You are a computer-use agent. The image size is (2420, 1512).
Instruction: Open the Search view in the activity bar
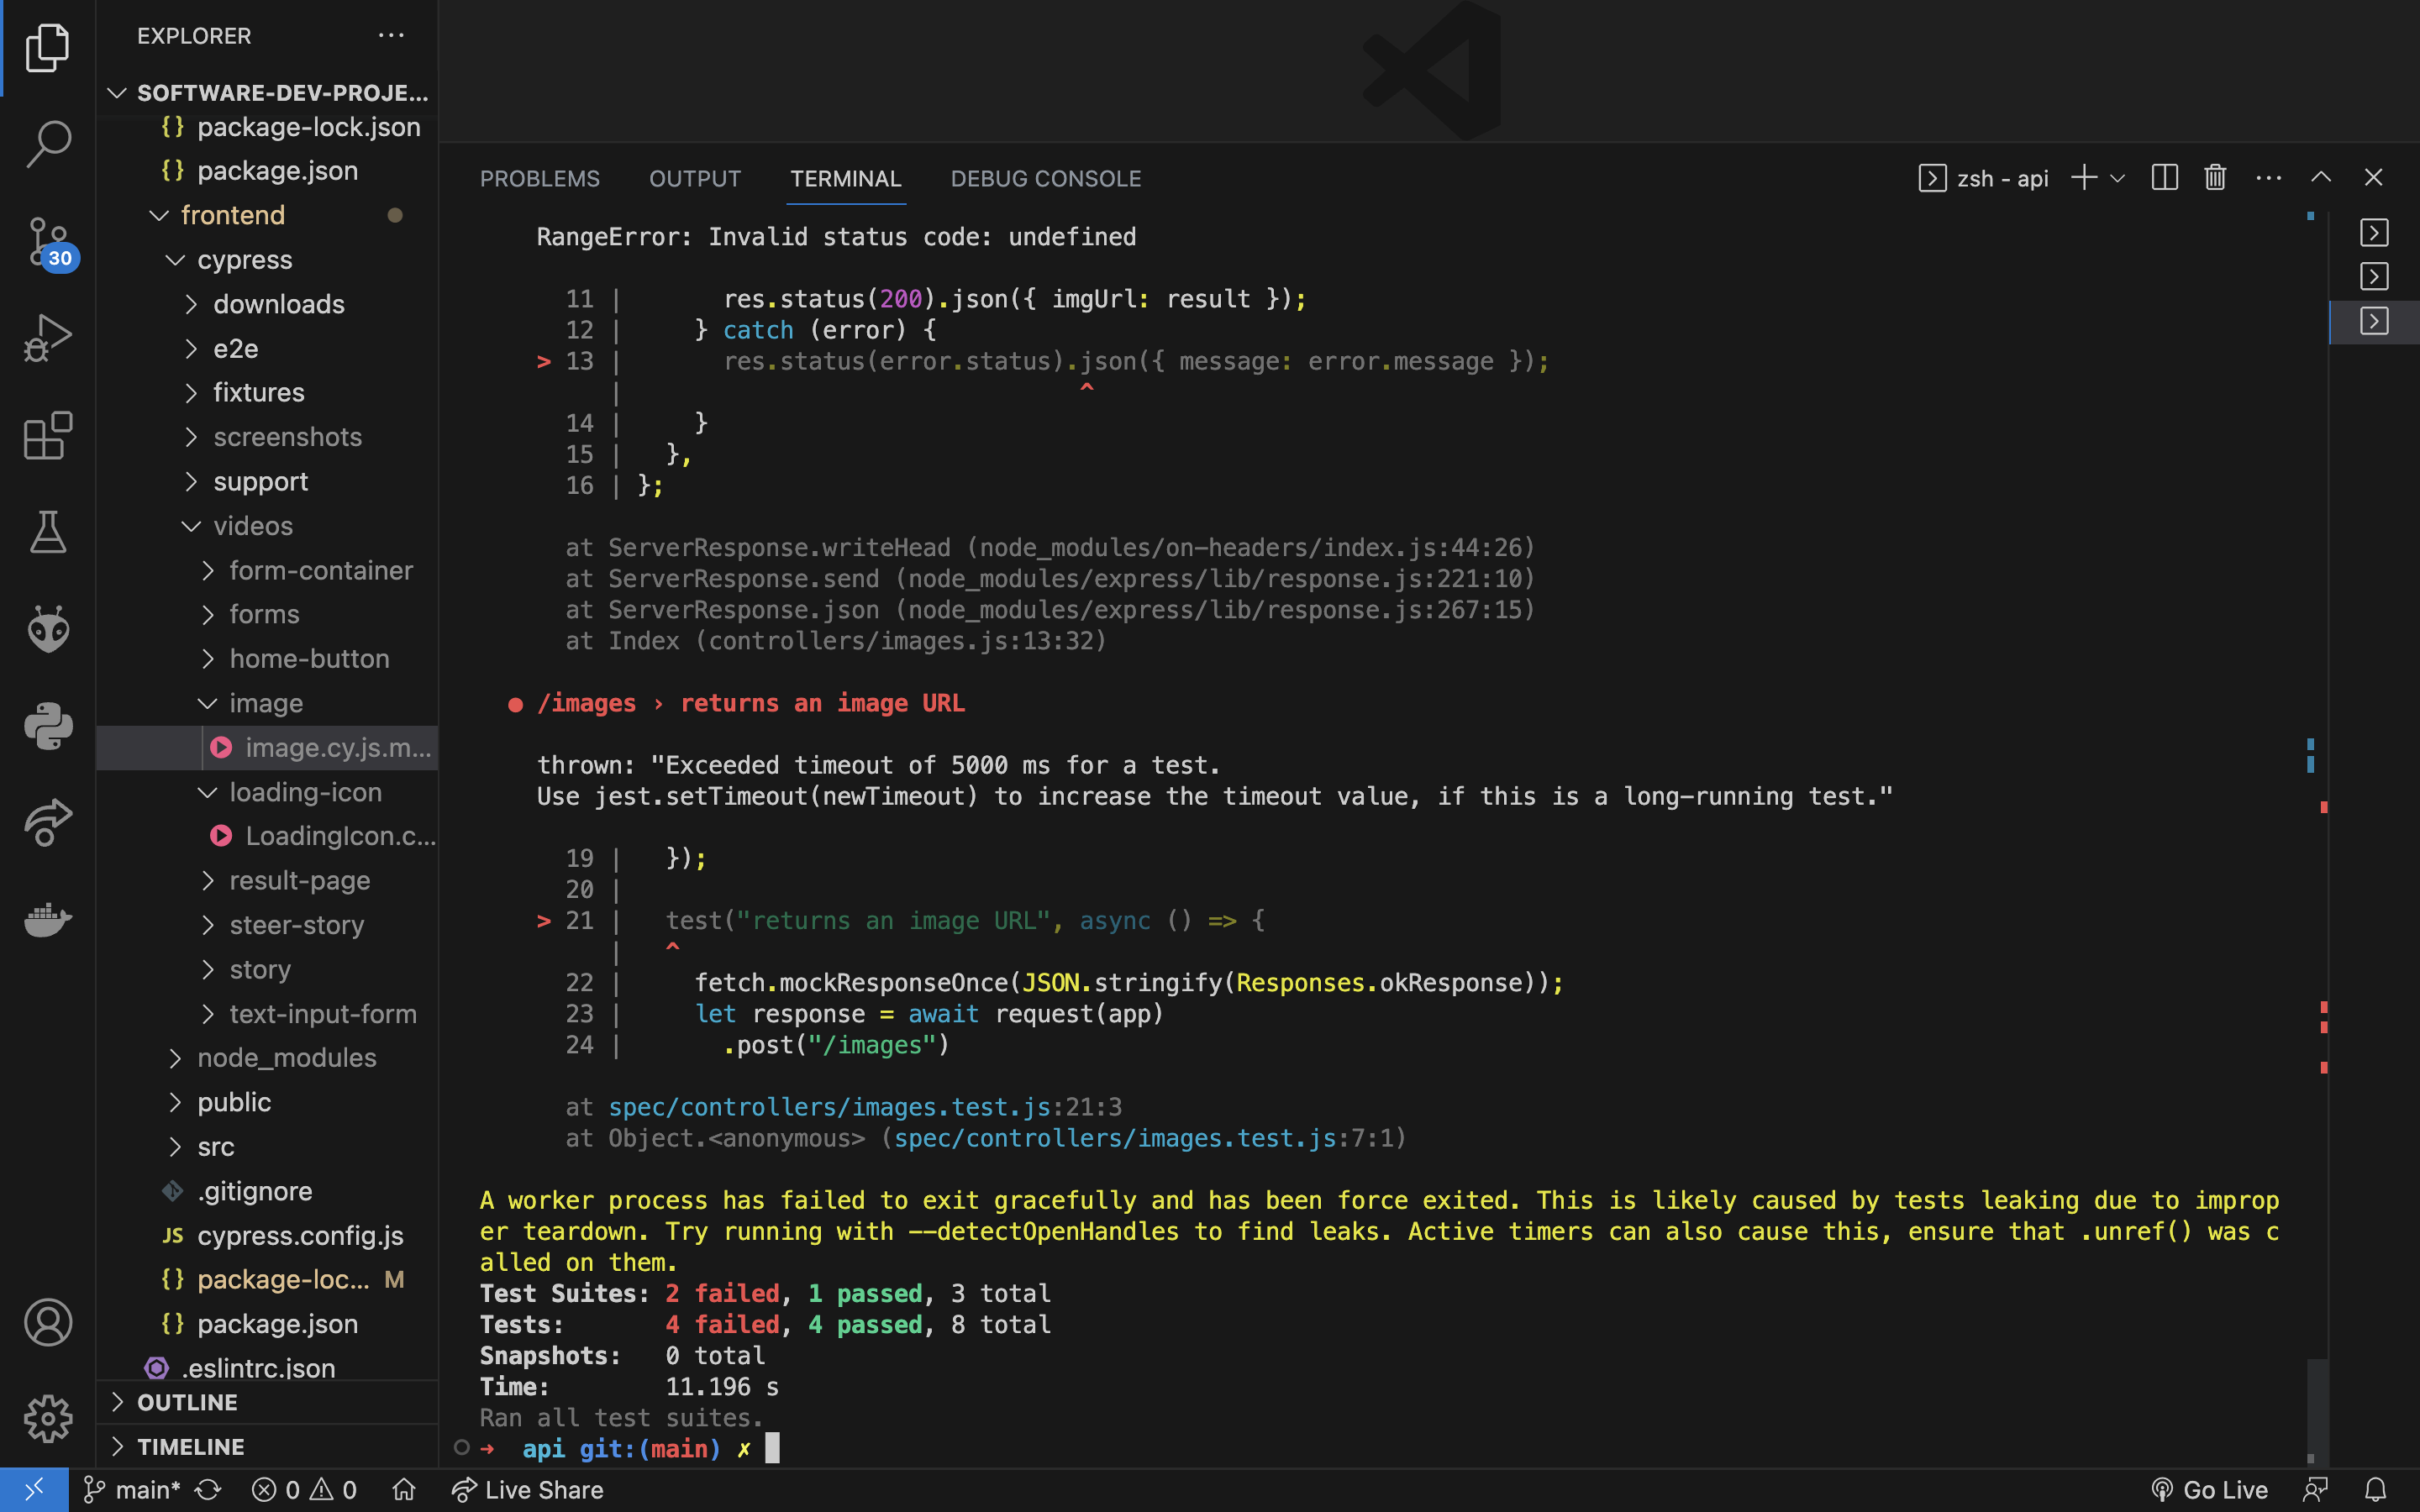click(x=47, y=143)
